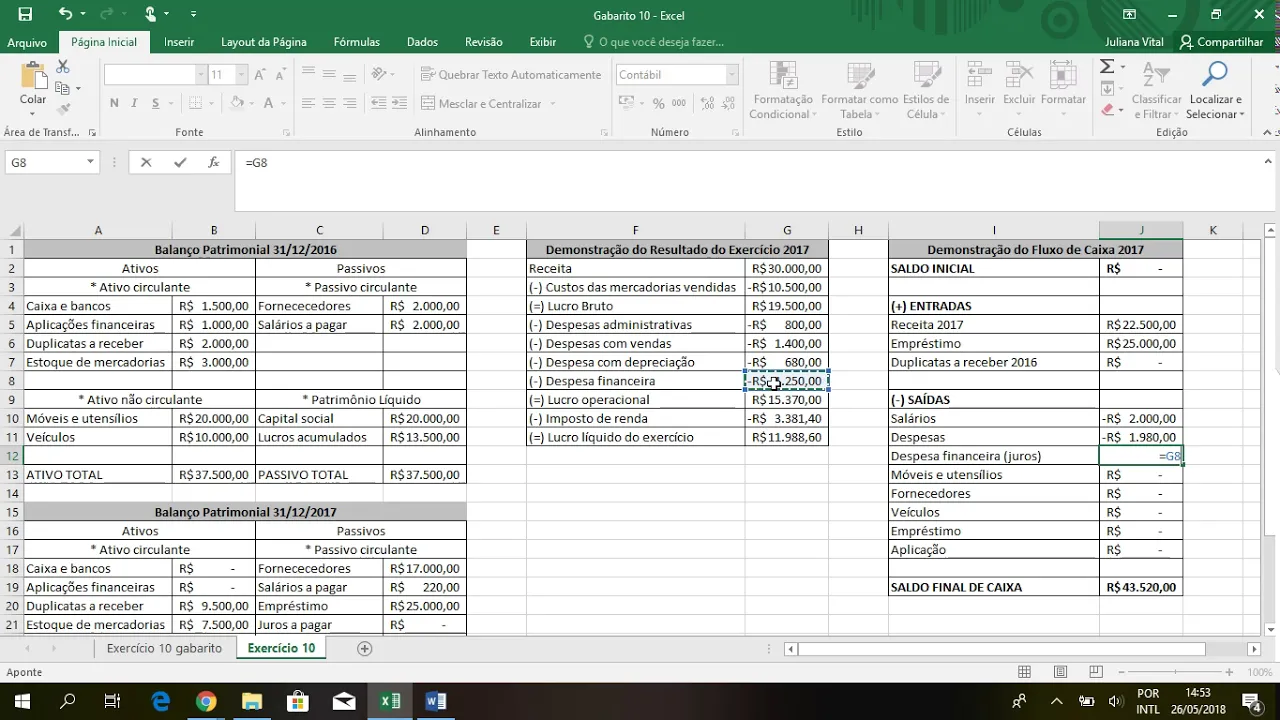Click the Format Painter brush icon
Viewport: 1280px width, 720px height.
click(x=63, y=109)
